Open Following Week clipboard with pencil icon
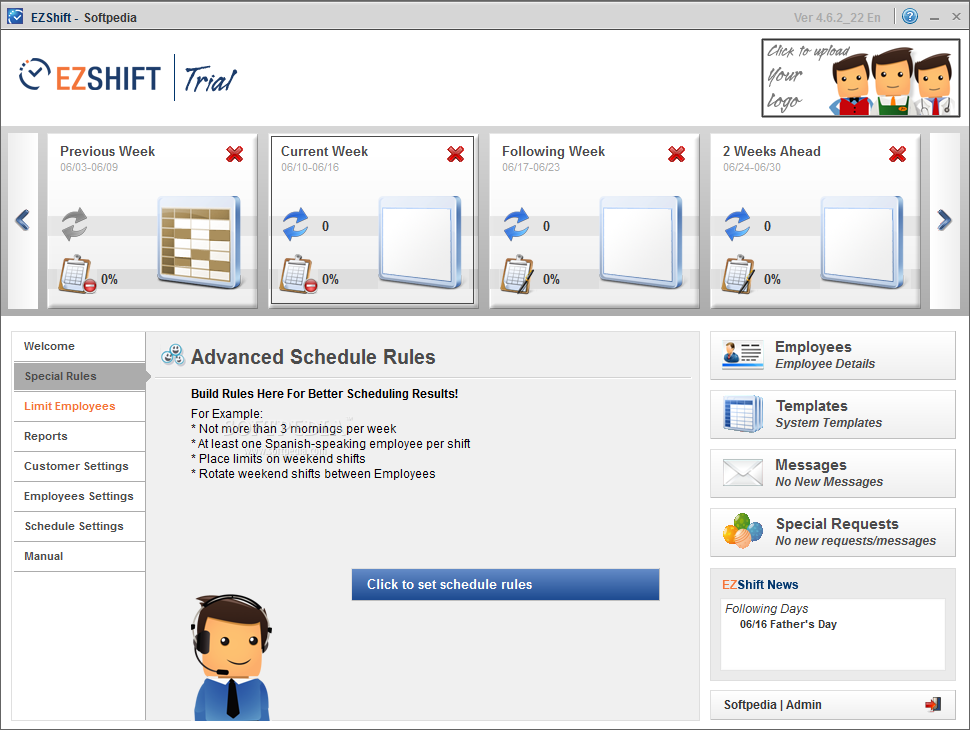This screenshot has height=730, width=970. [x=517, y=274]
